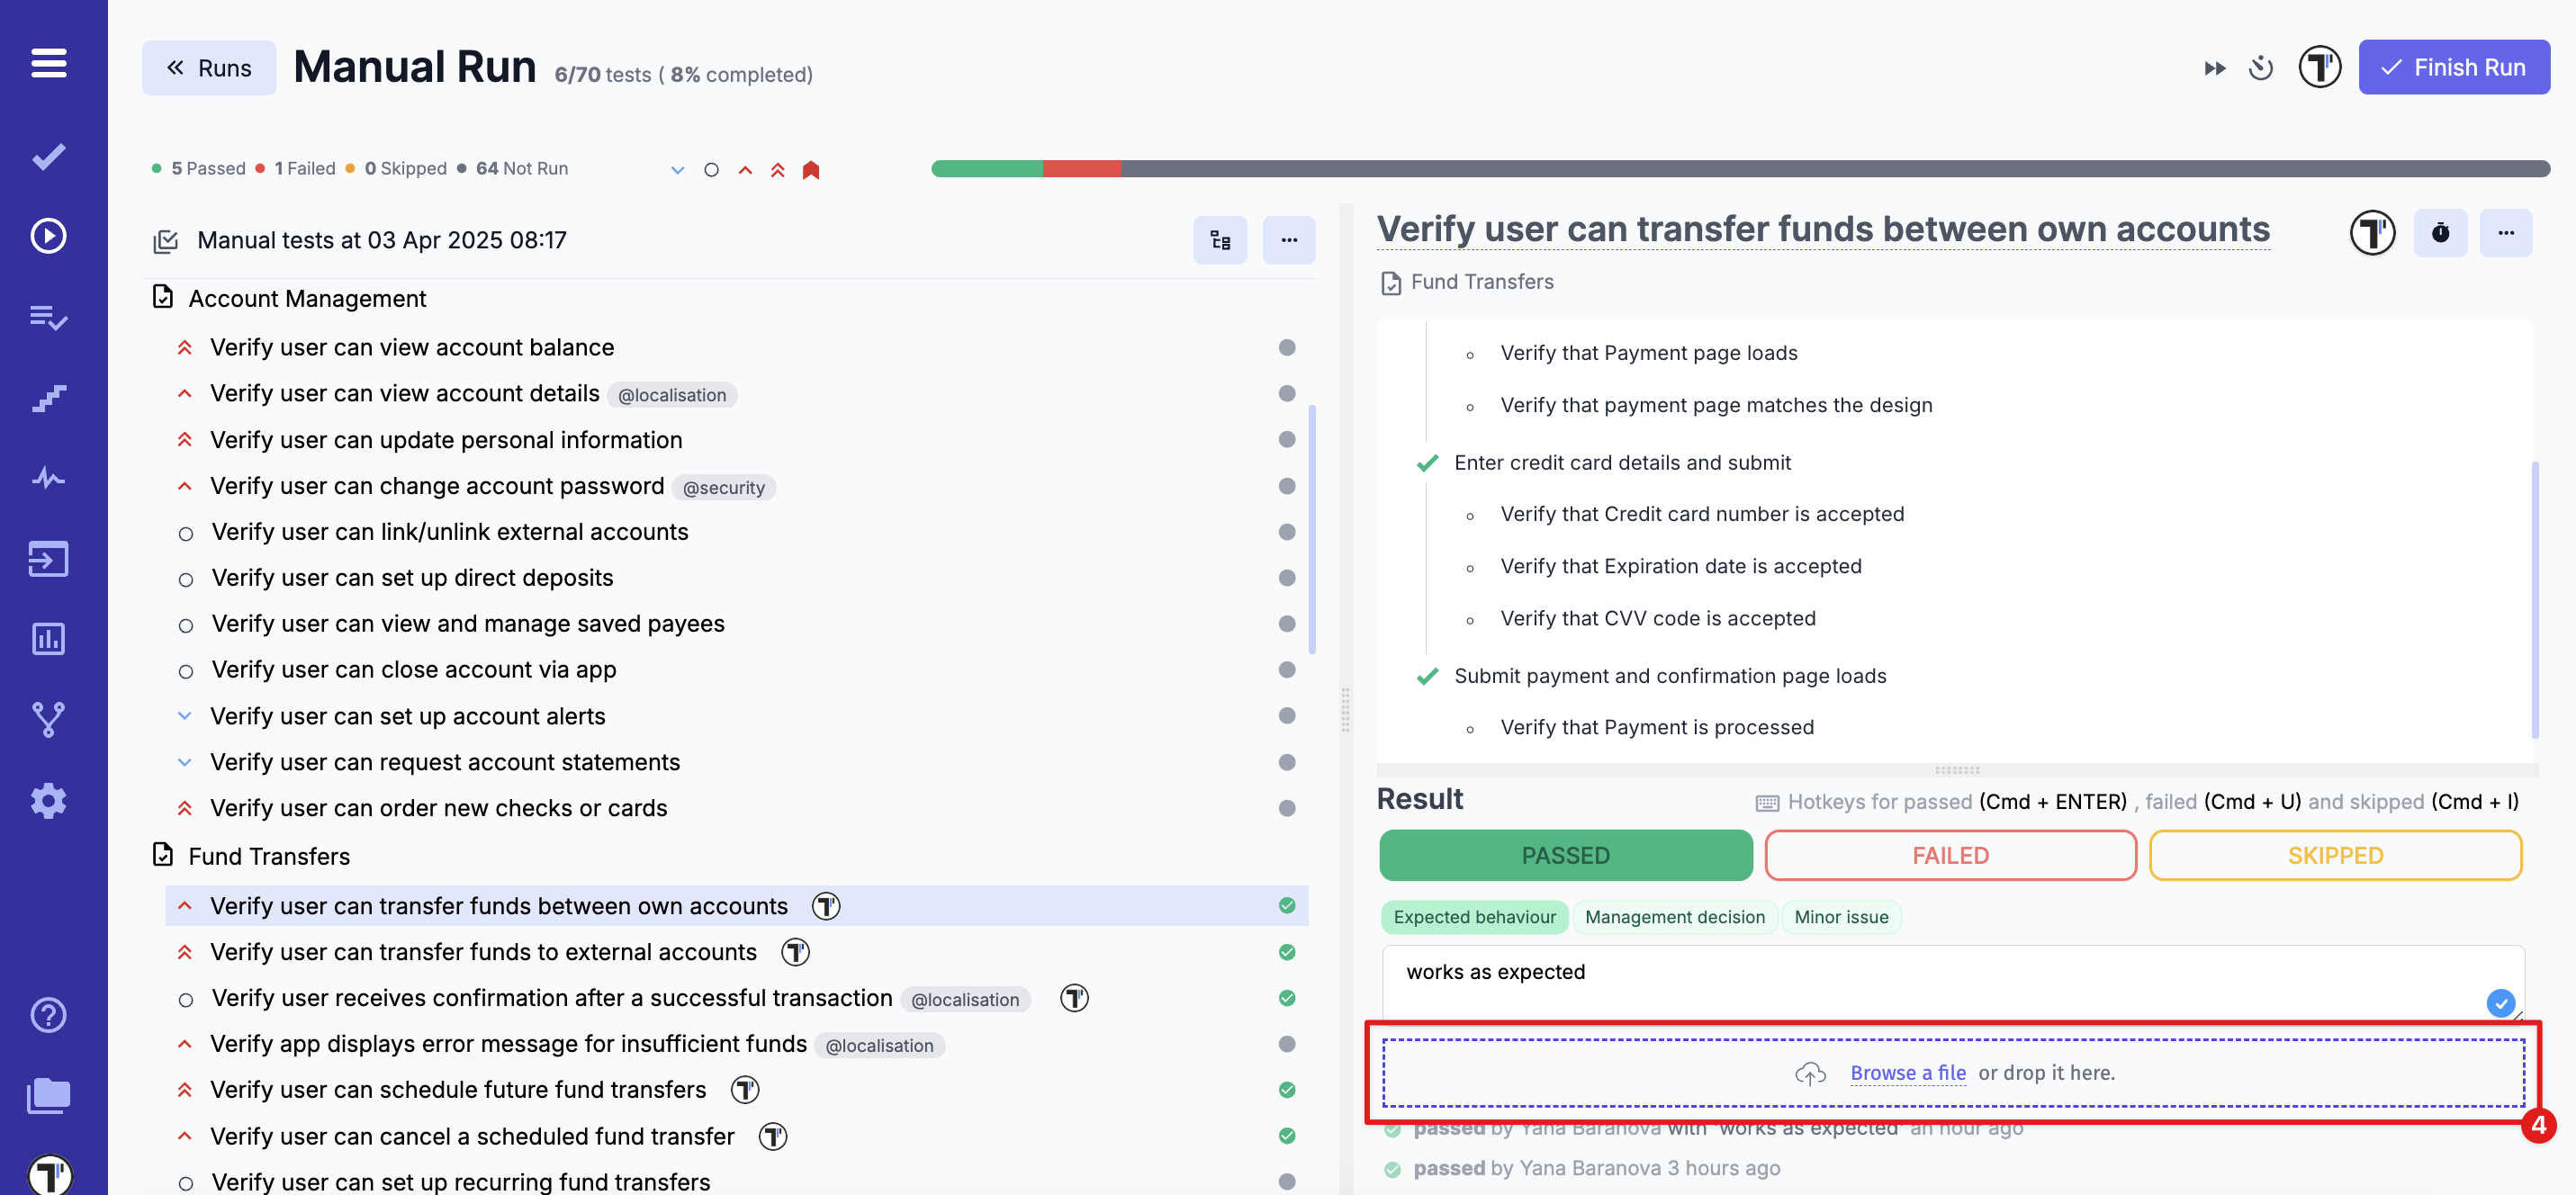Open the hamburger menu in sidebar
This screenshot has width=2576, height=1195.
coord(48,63)
